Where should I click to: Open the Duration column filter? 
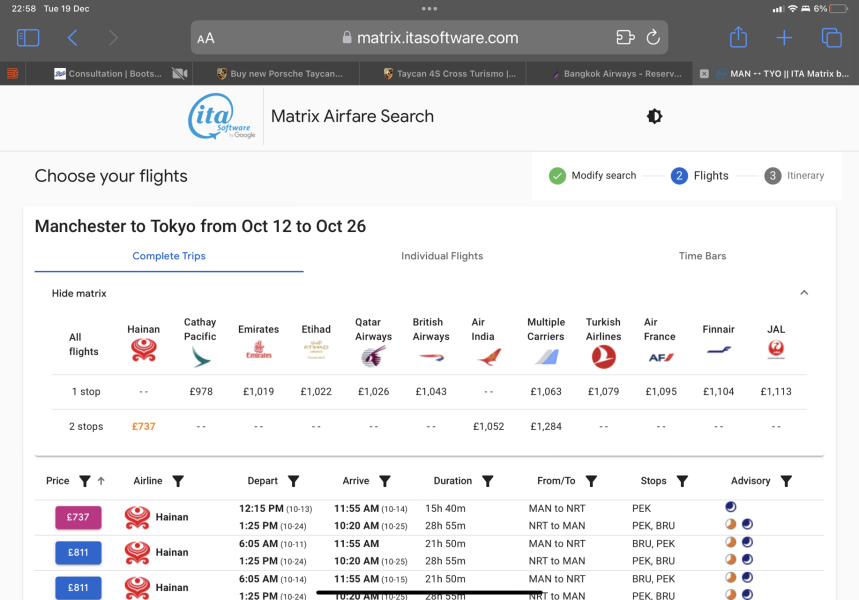[x=488, y=481]
